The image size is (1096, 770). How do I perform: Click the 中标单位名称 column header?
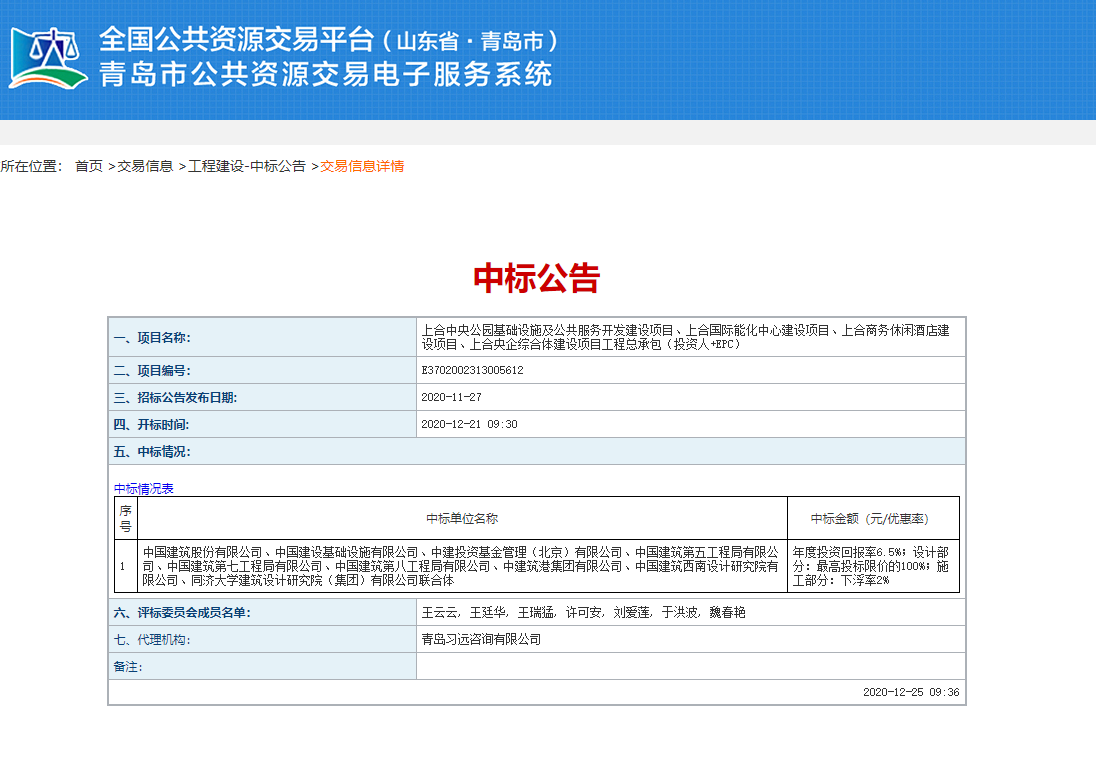tap(462, 518)
